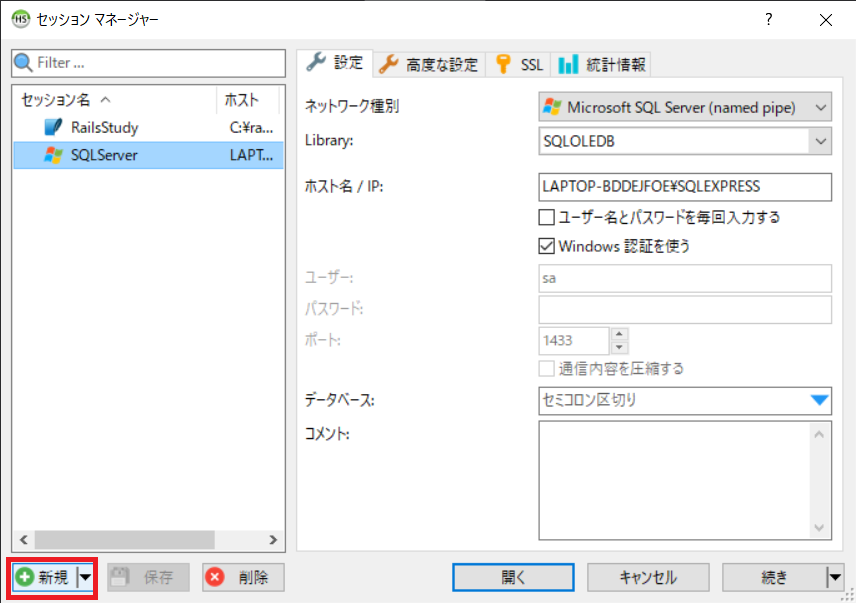Screen dimensions: 856x603
Task: Switch to the SSL tab
Action: (518, 65)
